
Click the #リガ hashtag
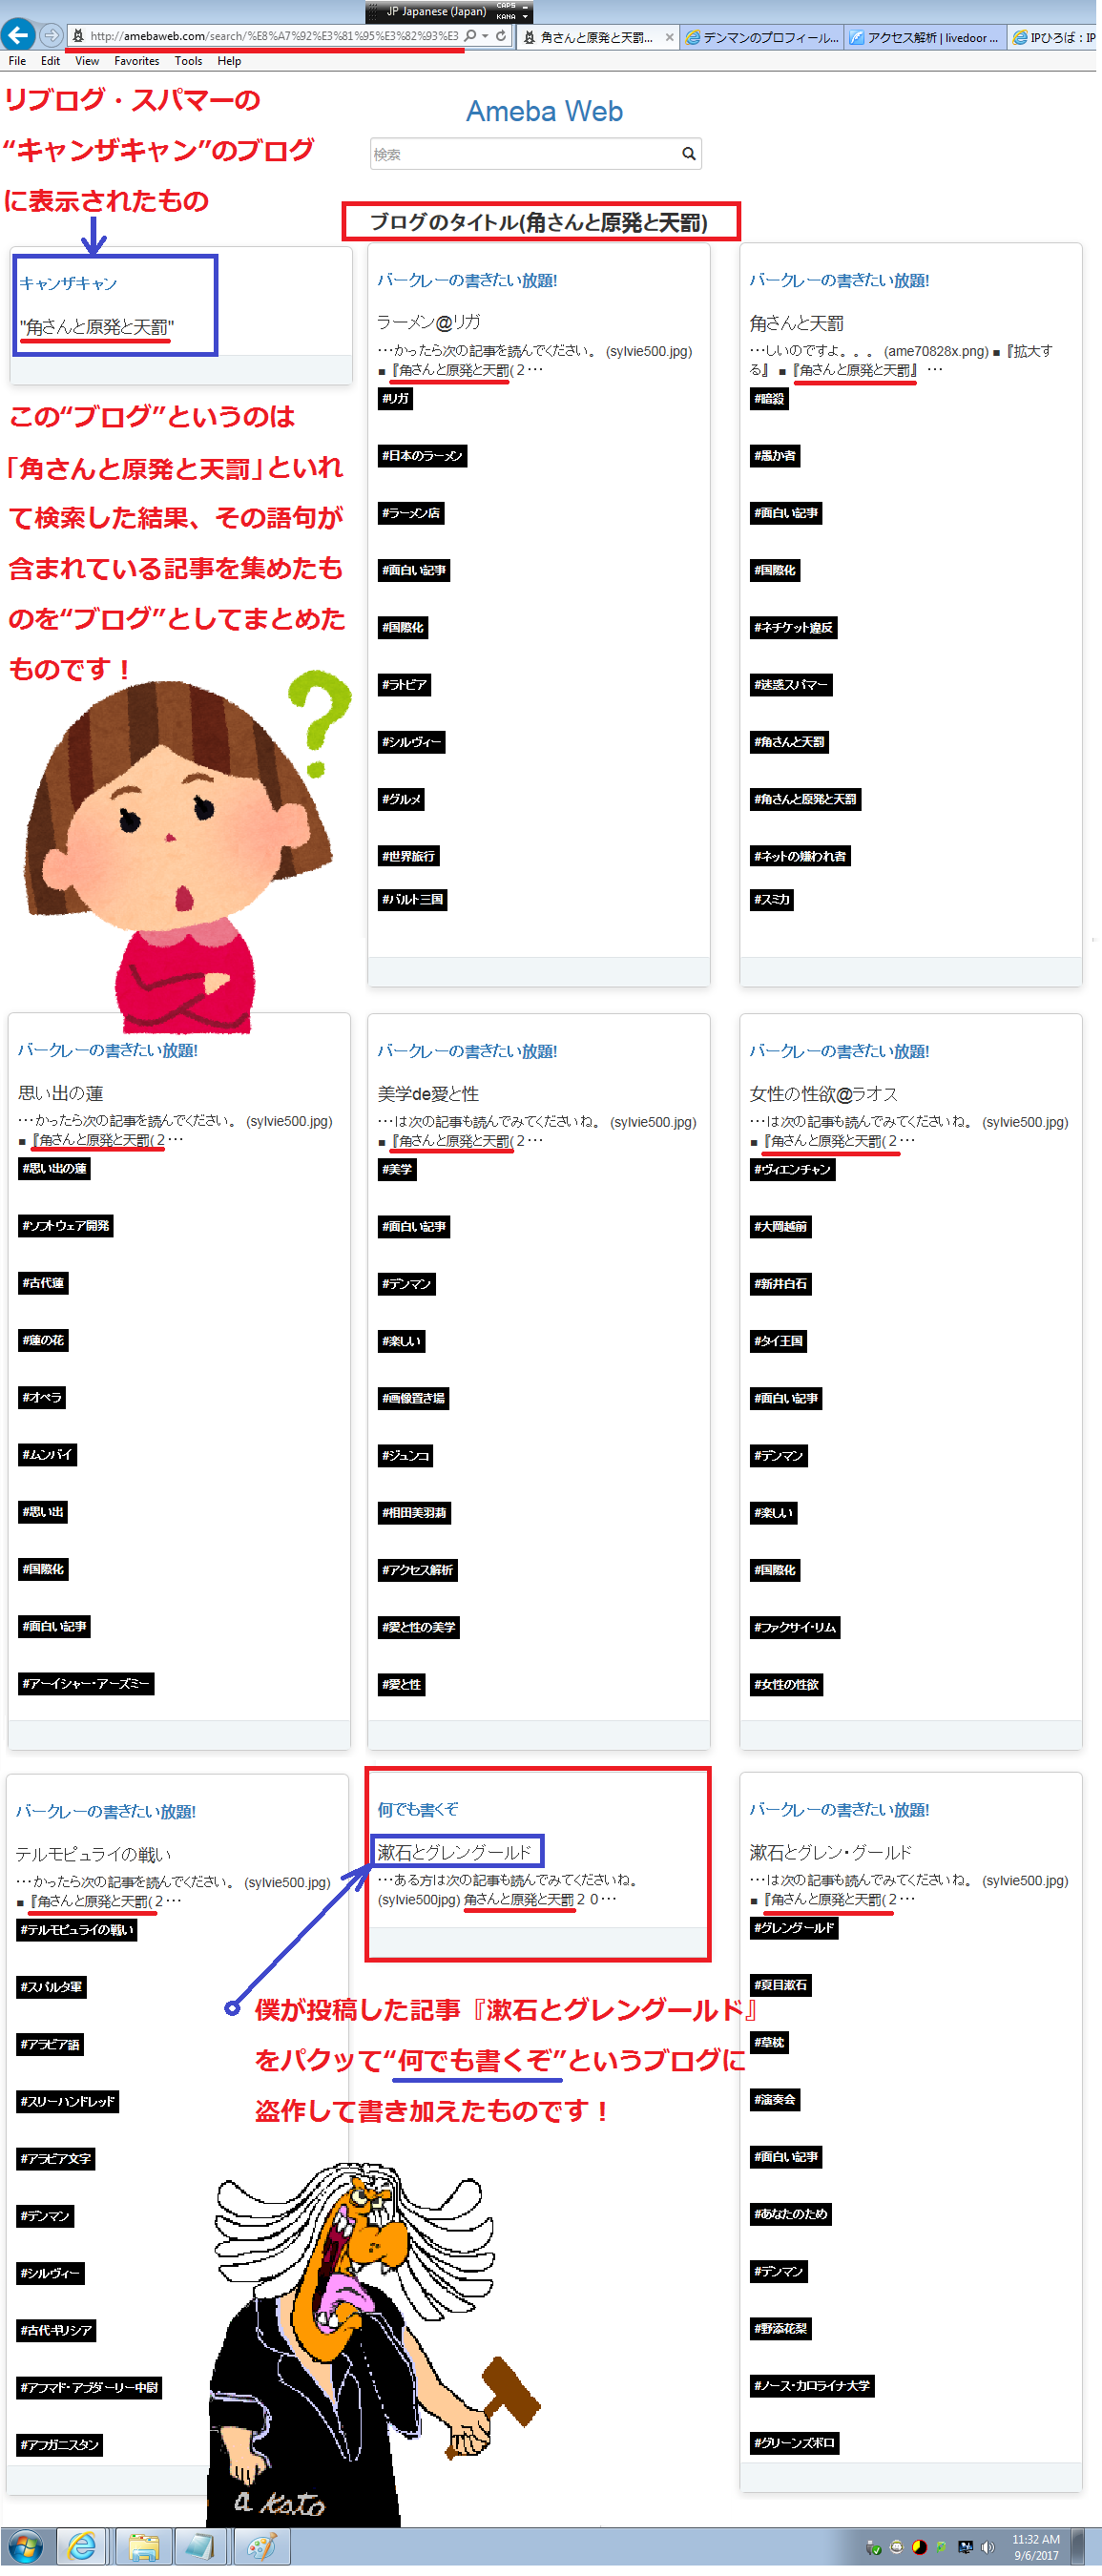click(395, 398)
